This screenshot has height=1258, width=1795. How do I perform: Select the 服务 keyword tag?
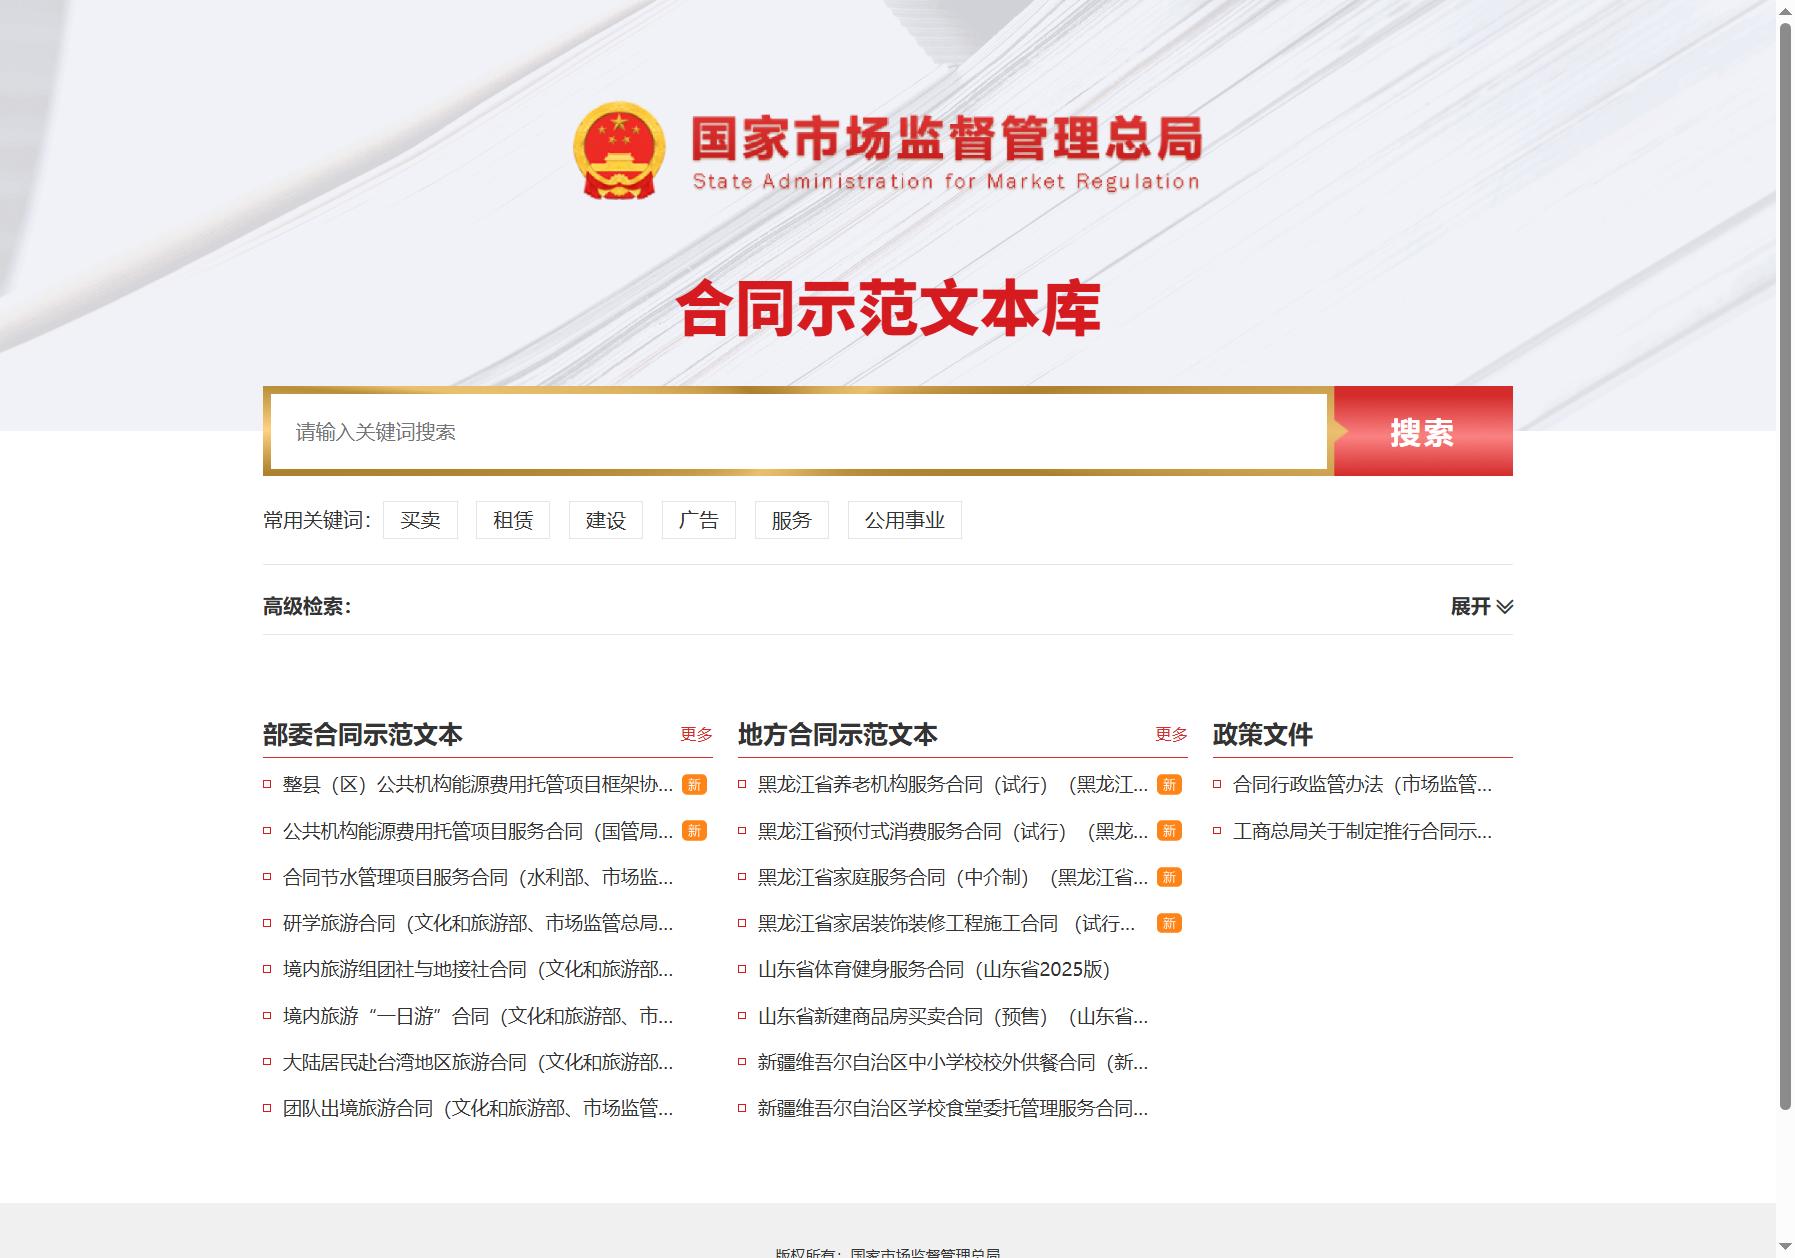click(x=792, y=520)
